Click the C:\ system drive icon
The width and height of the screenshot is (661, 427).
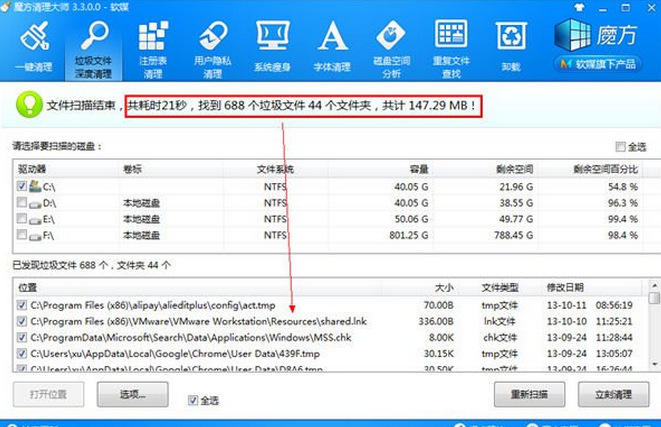tap(35, 186)
